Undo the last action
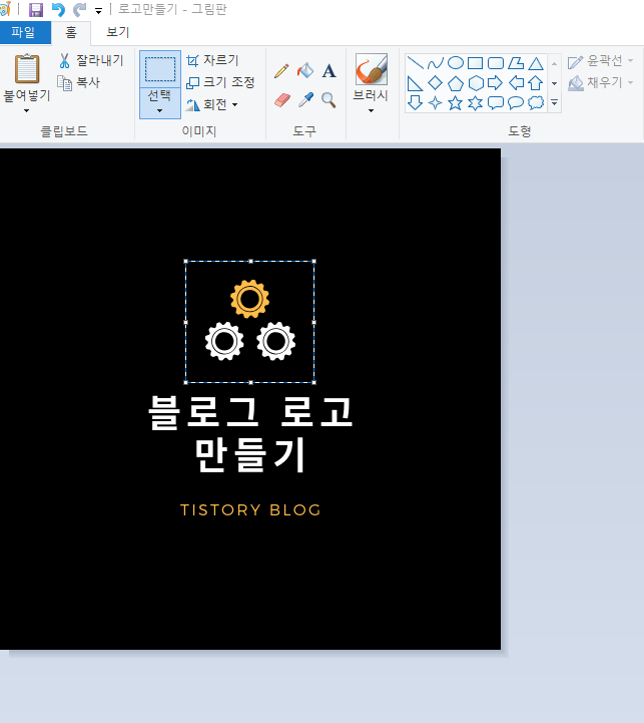This screenshot has width=644, height=723. tap(58, 9)
